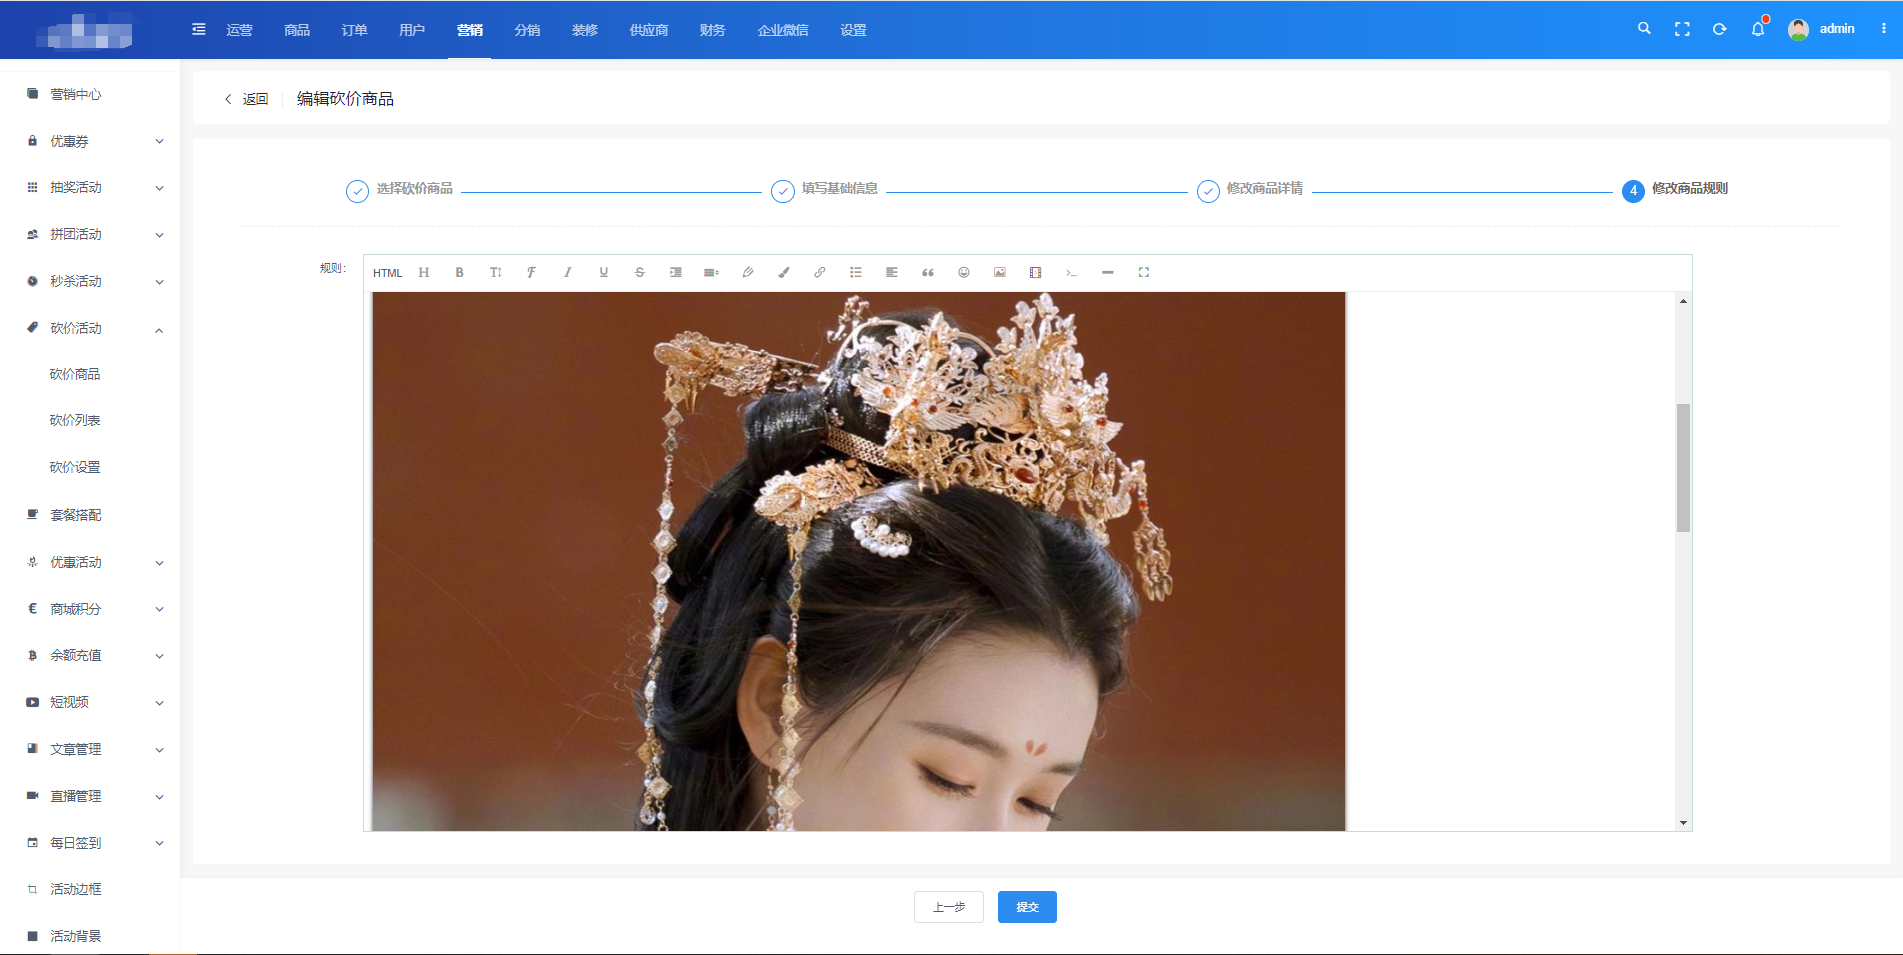Open the emoji picker
The image size is (1903, 955).
[x=964, y=272]
